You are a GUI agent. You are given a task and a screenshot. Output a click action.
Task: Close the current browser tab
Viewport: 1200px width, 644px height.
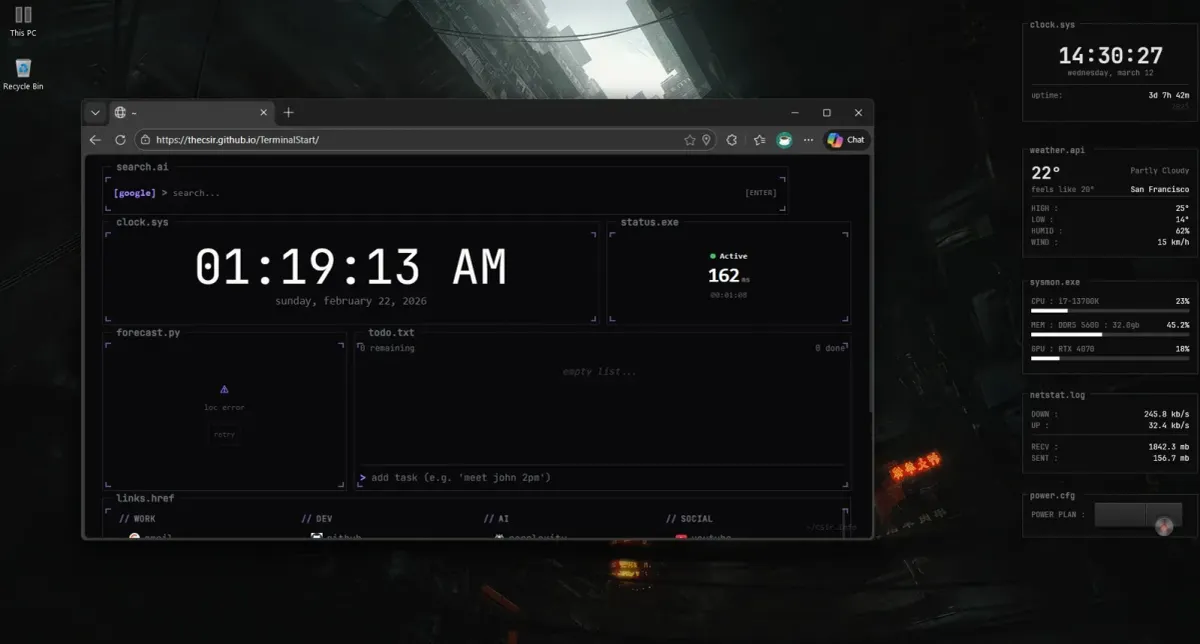(264, 112)
